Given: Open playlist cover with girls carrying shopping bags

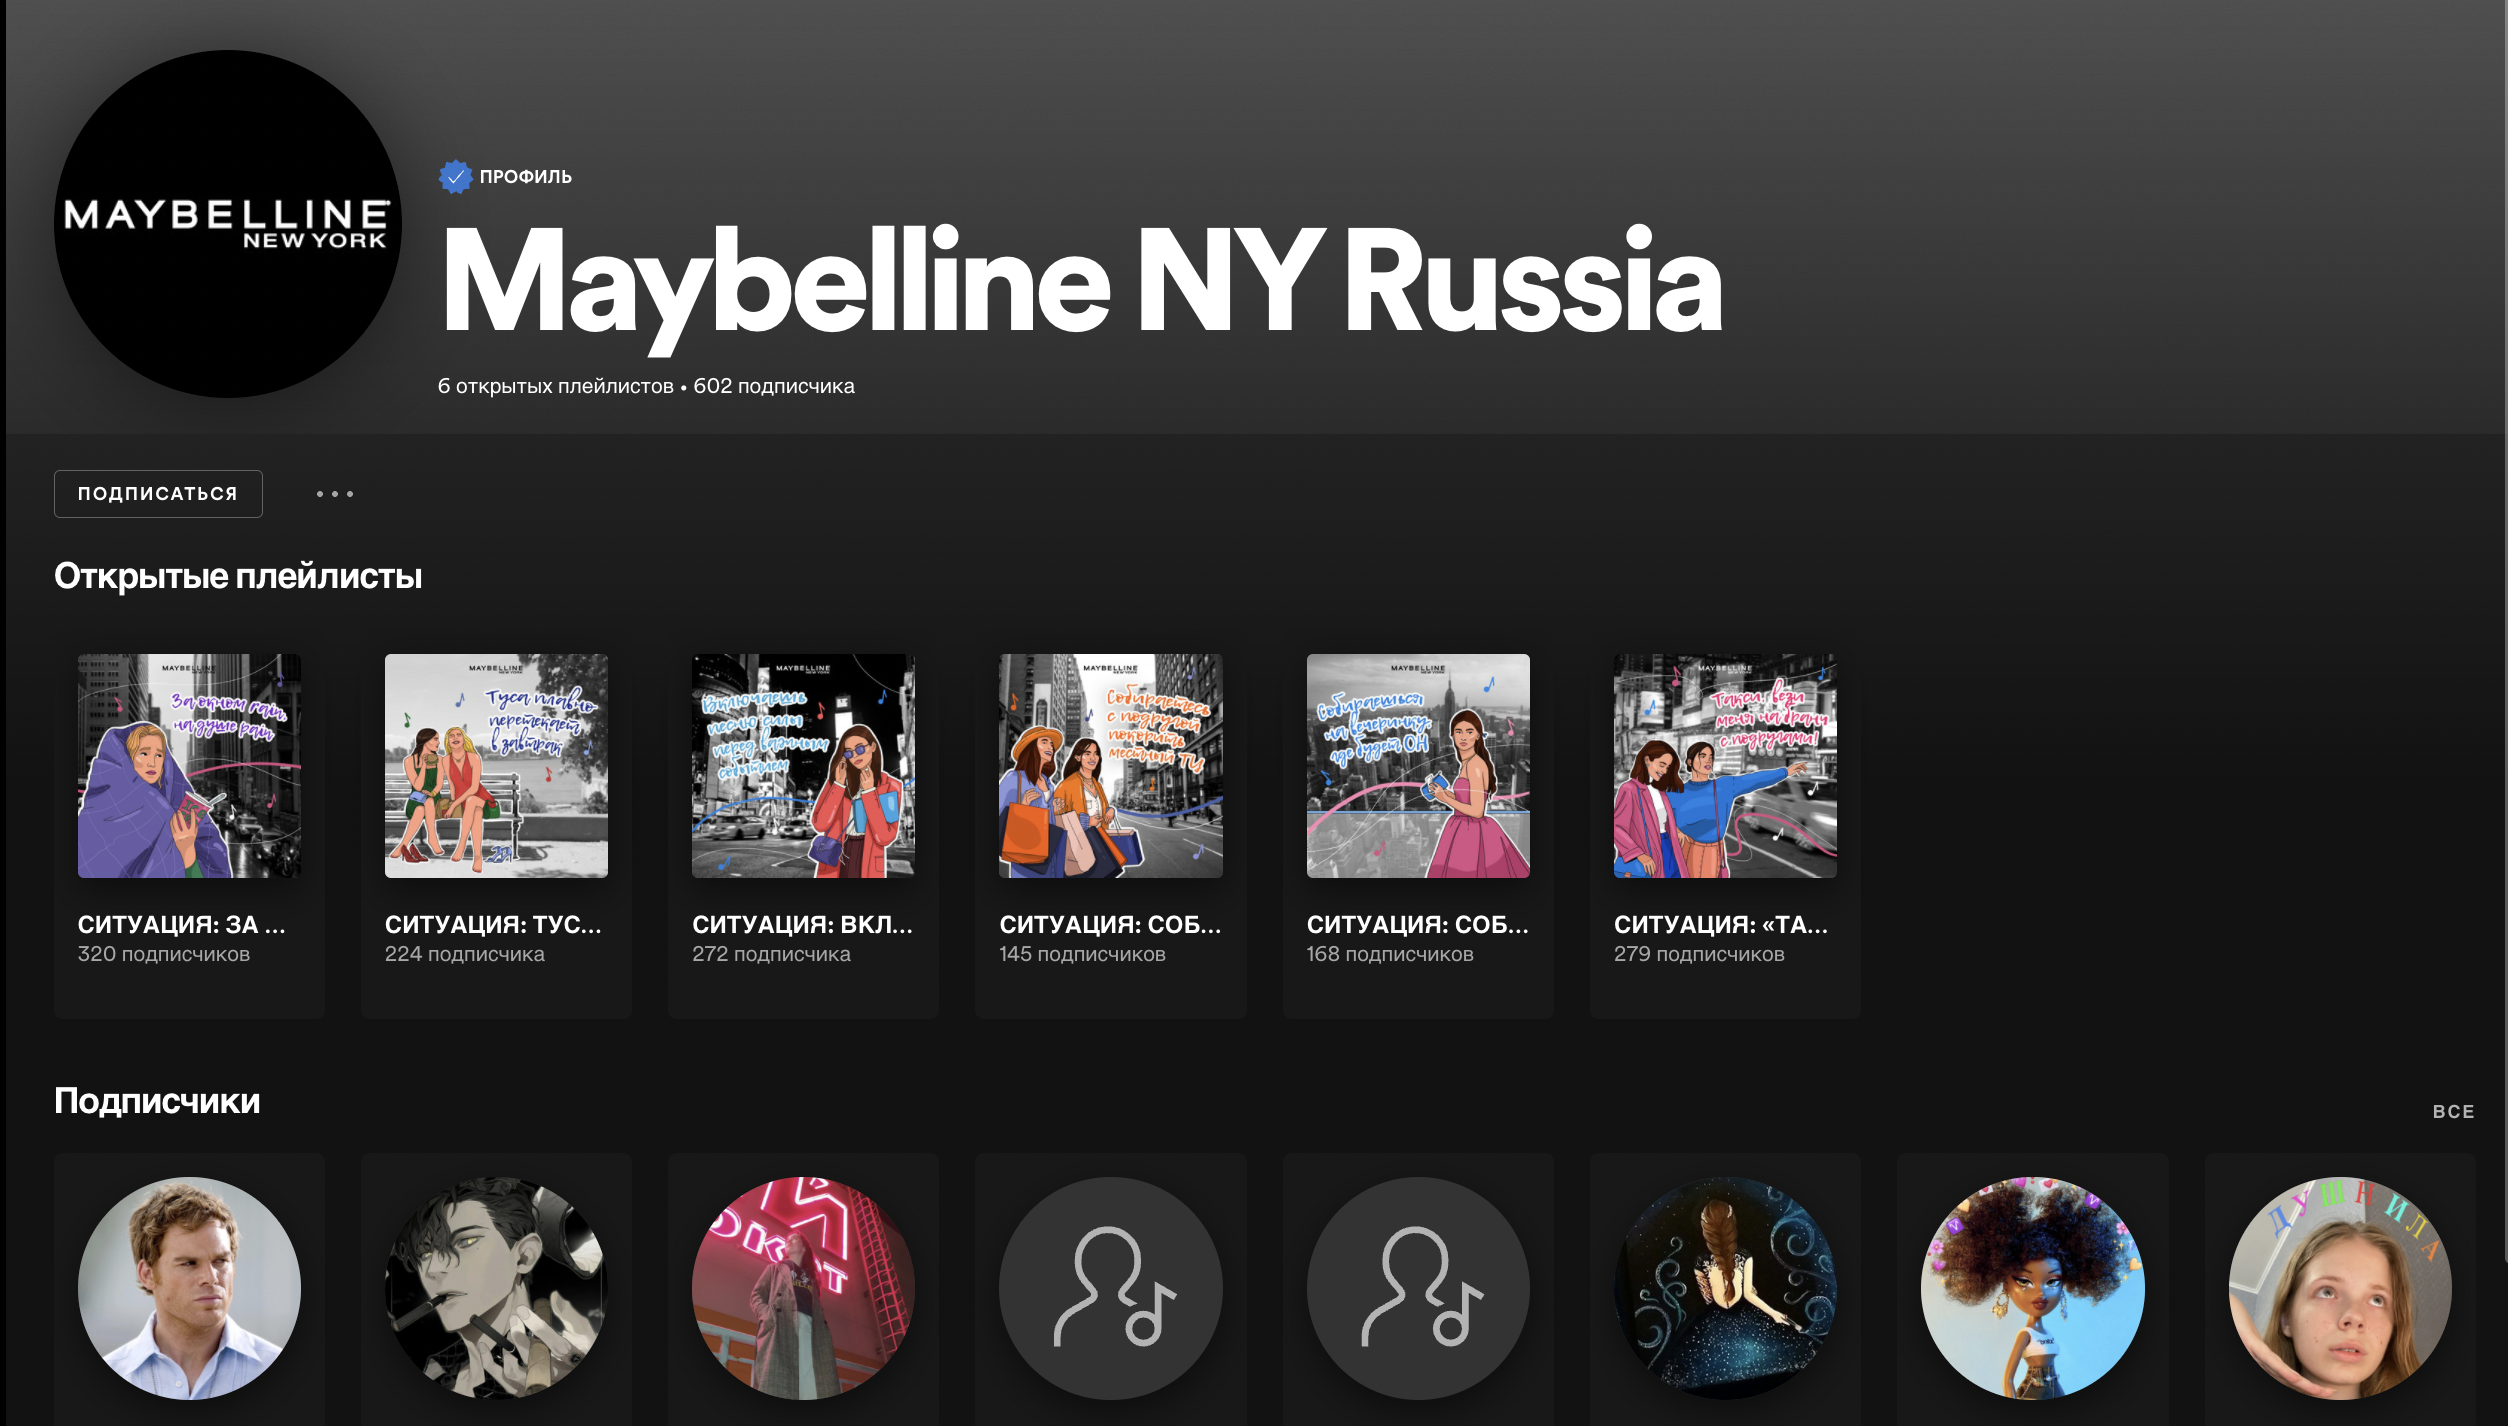Looking at the screenshot, I should pos(1110,766).
